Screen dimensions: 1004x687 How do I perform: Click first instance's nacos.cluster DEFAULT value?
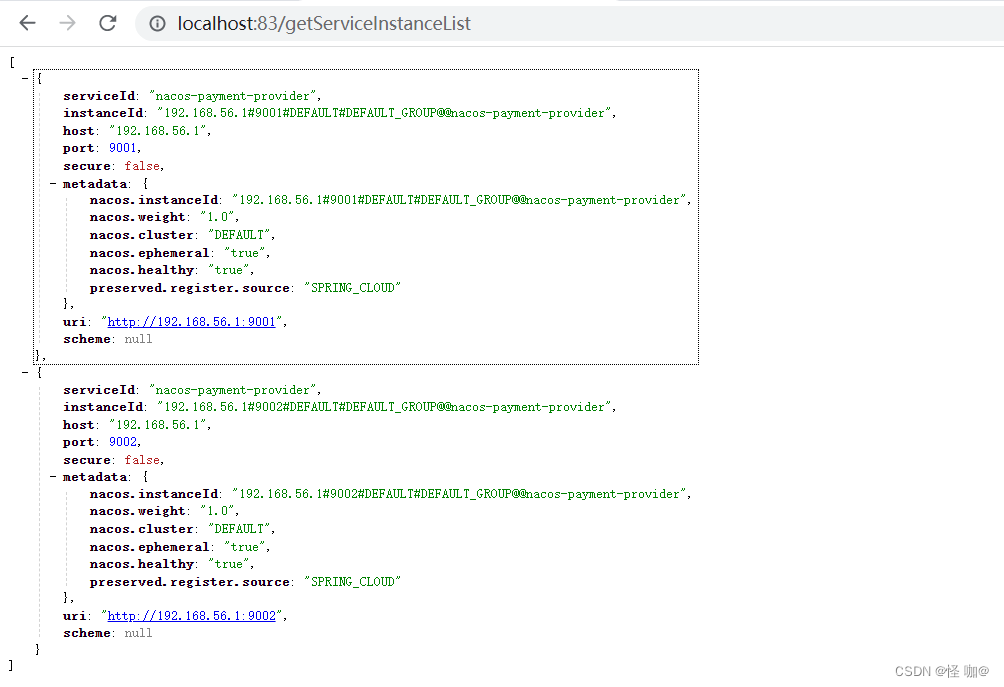(x=240, y=235)
